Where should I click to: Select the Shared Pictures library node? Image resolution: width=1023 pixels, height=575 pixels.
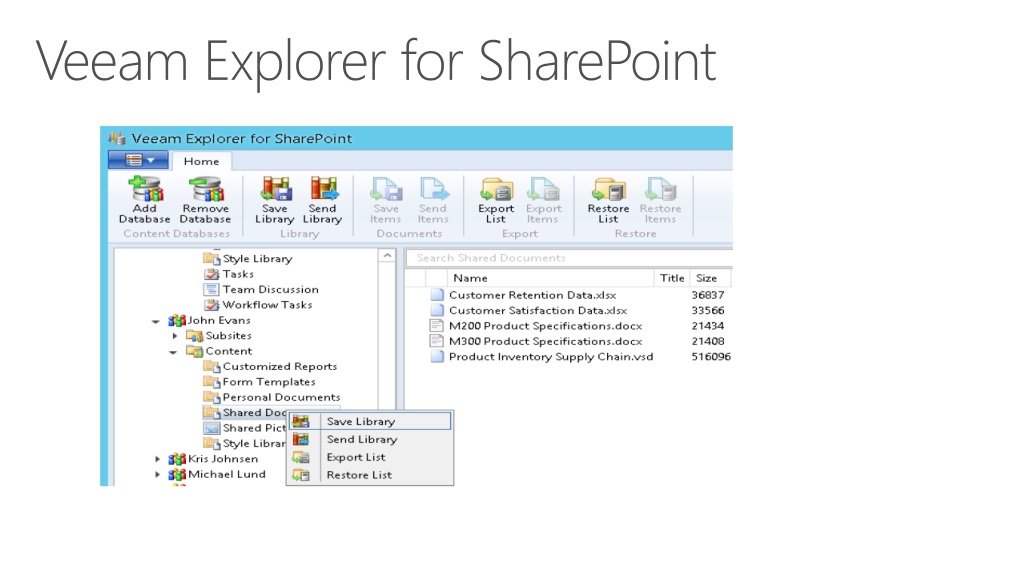245,428
